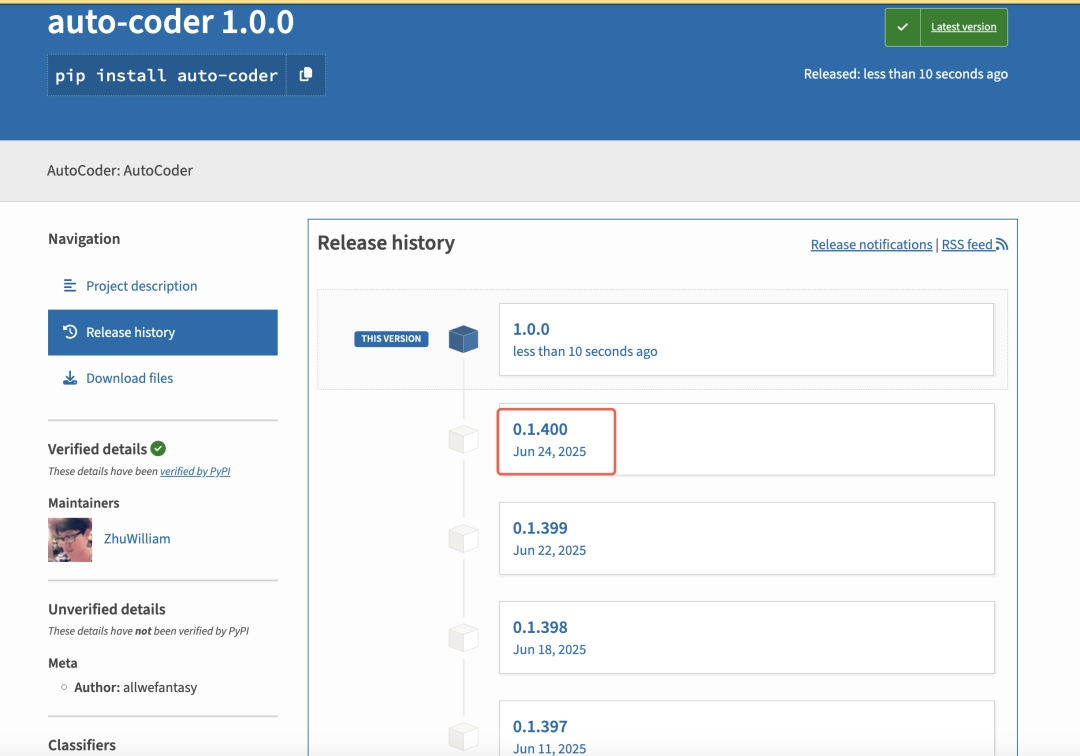Click the cube icon beside version 0.1.397
The image size is (1080, 756).
point(464,737)
